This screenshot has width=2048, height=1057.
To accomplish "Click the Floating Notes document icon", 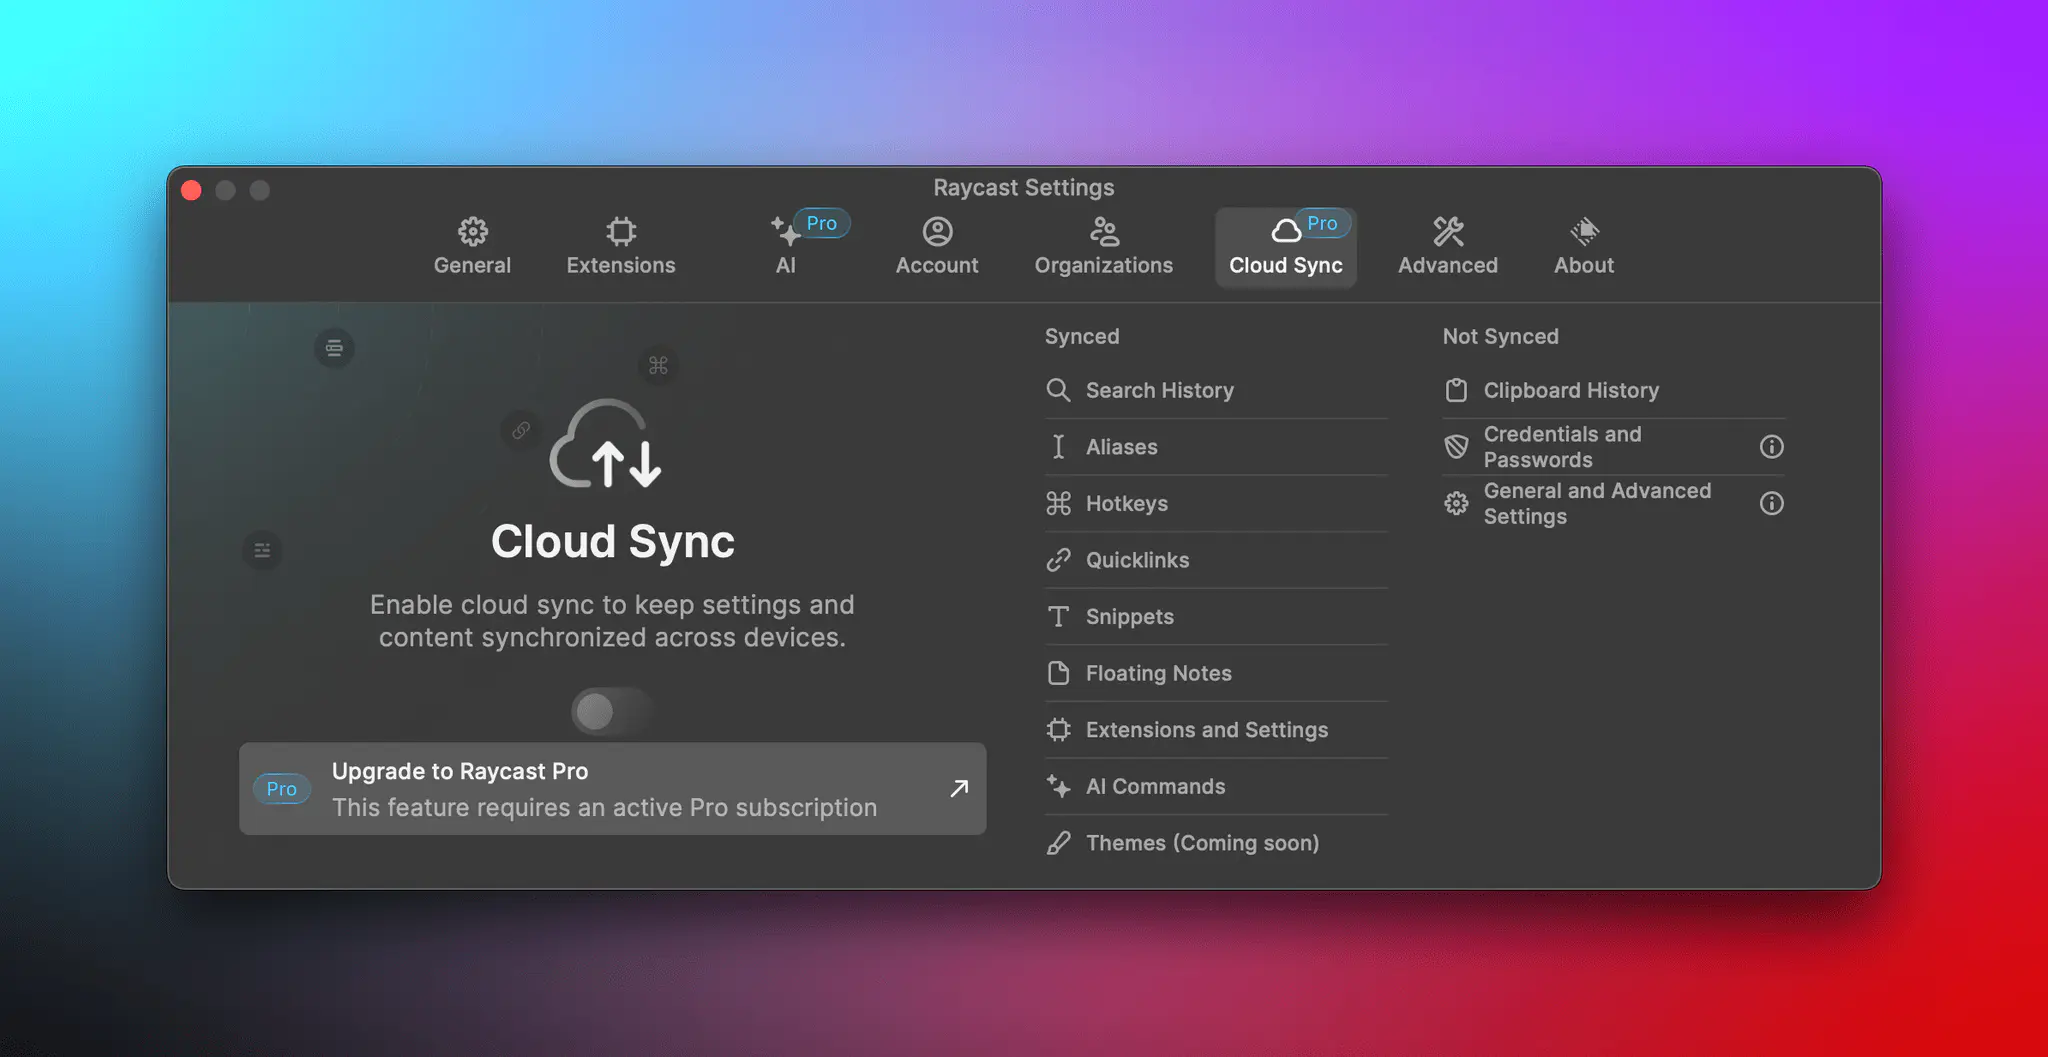I will (x=1058, y=673).
